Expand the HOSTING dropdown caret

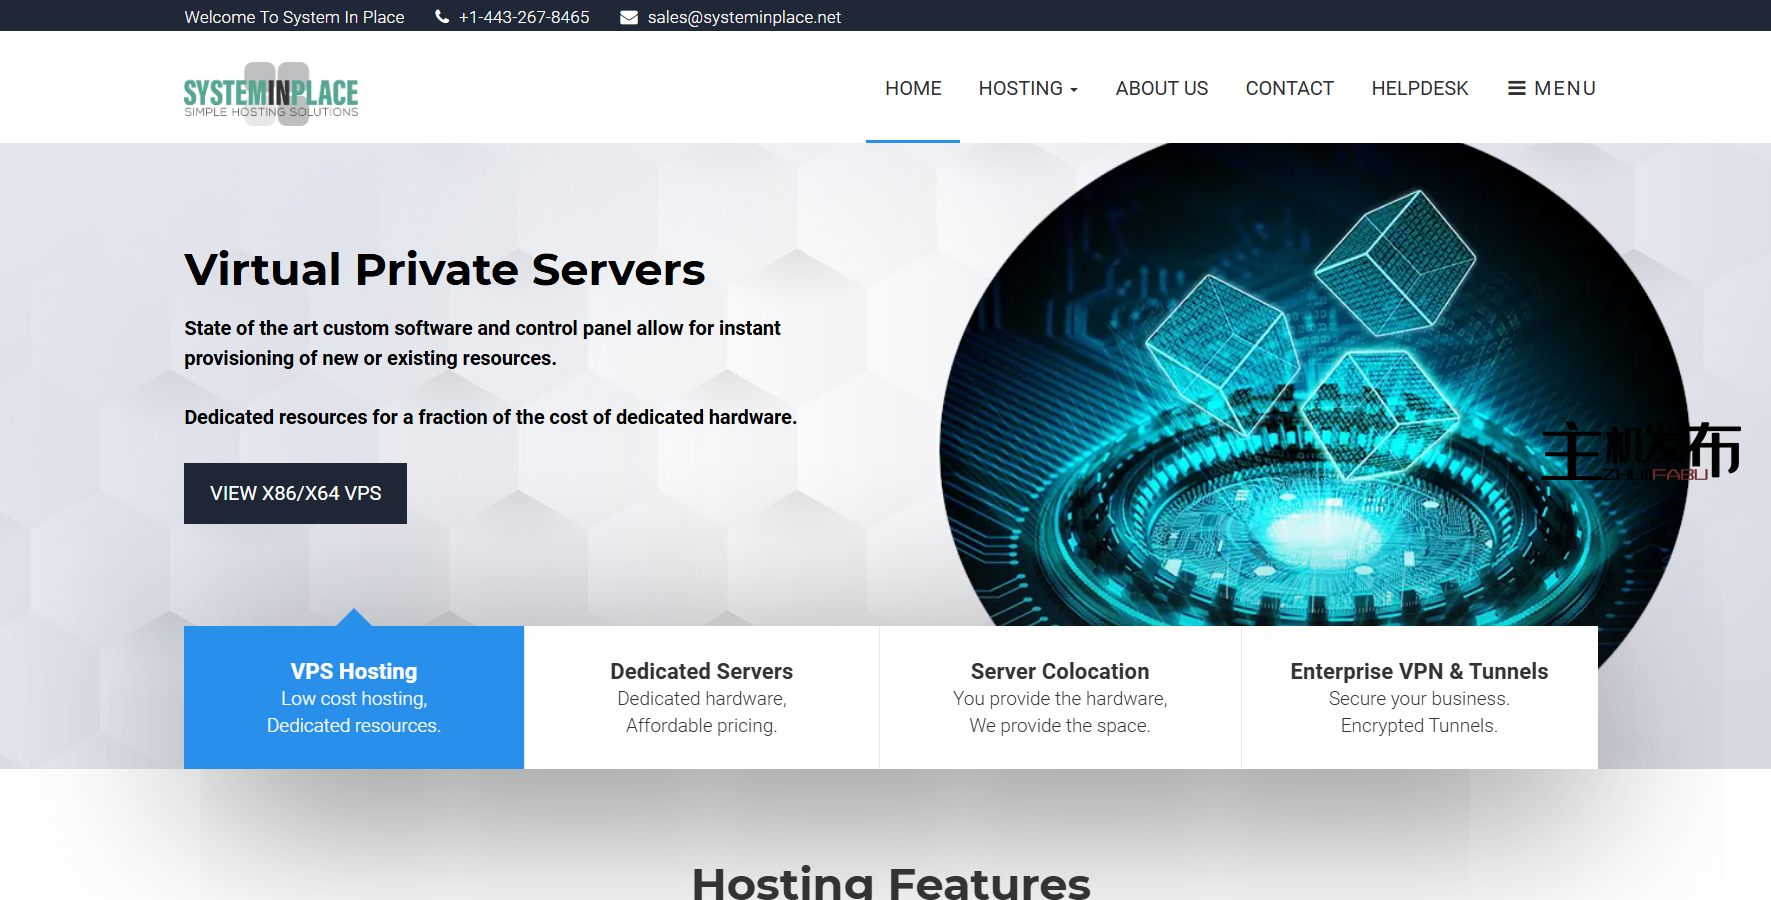coord(1074,90)
